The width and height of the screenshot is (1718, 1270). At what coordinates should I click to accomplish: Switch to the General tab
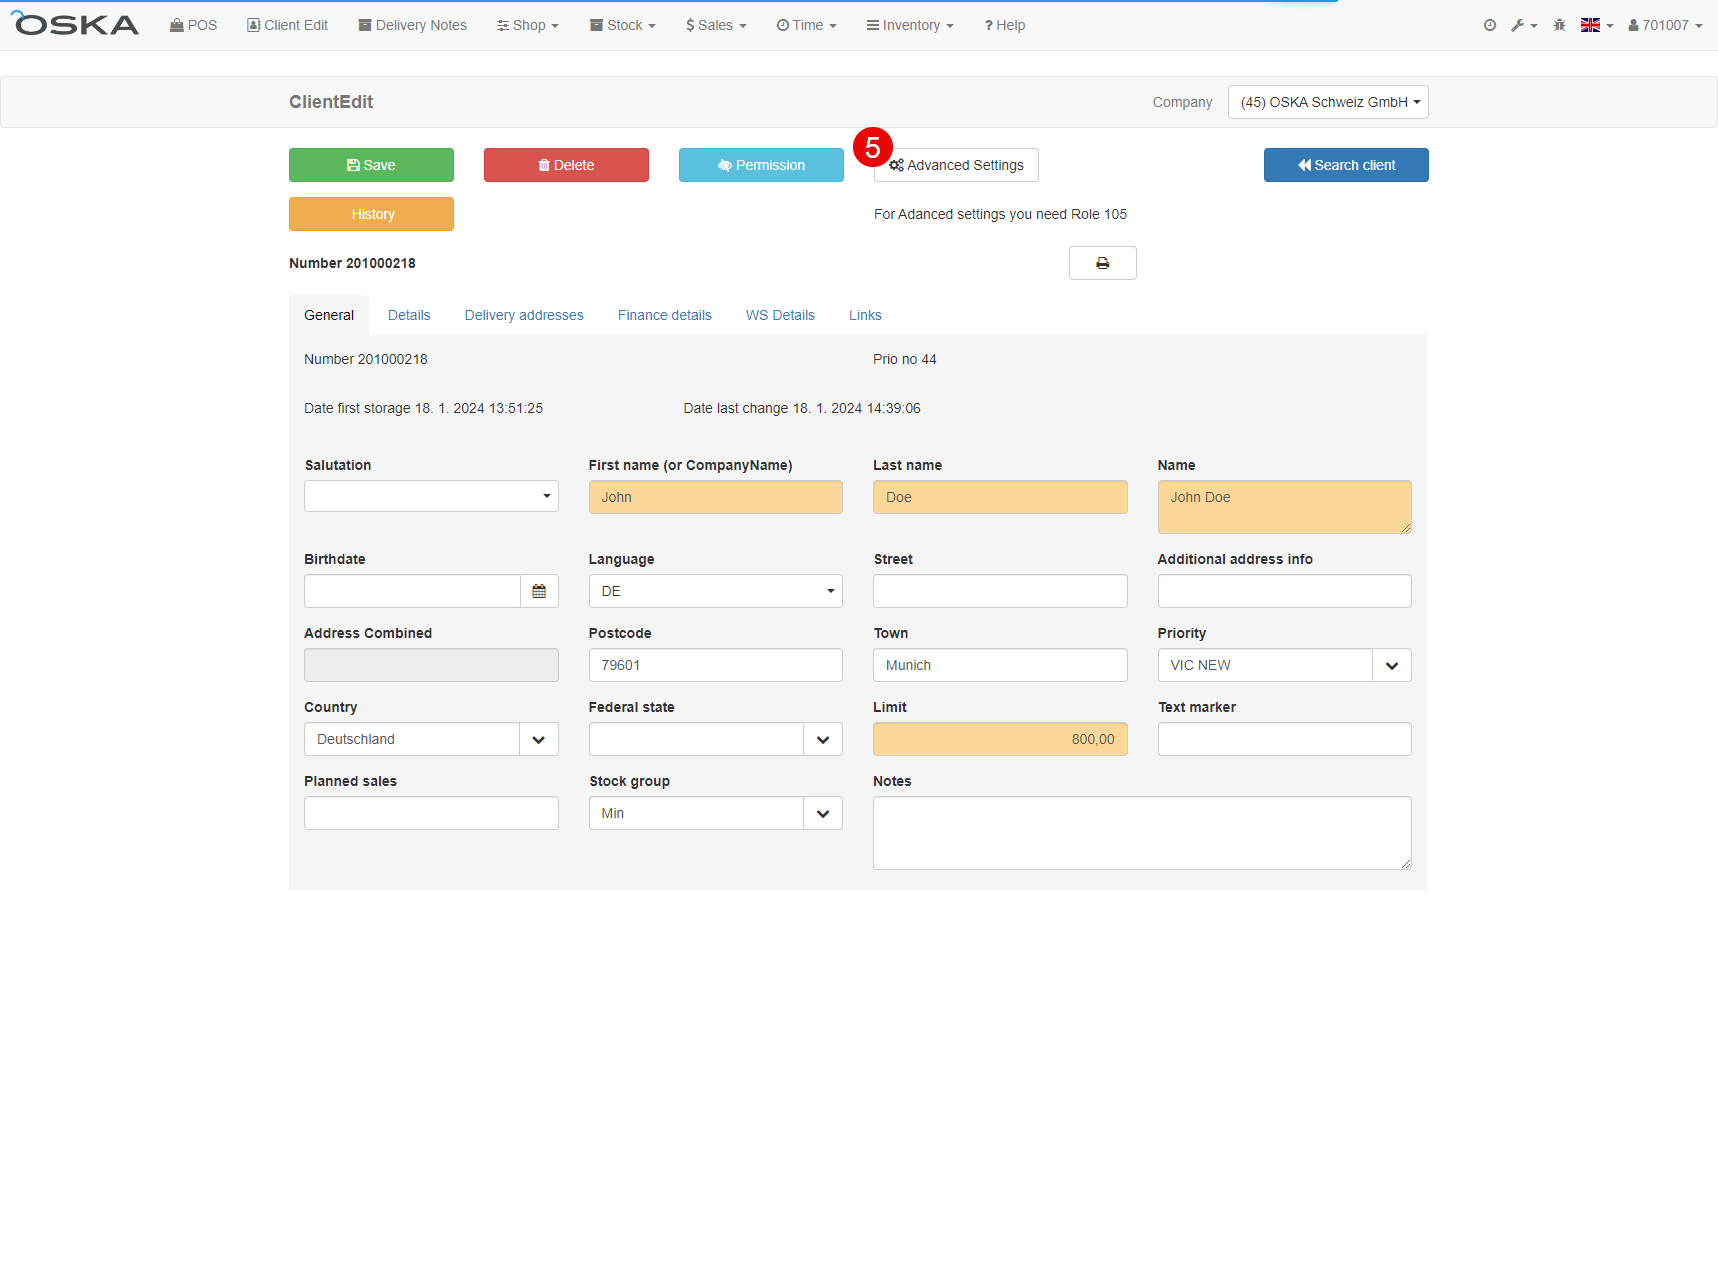click(329, 315)
